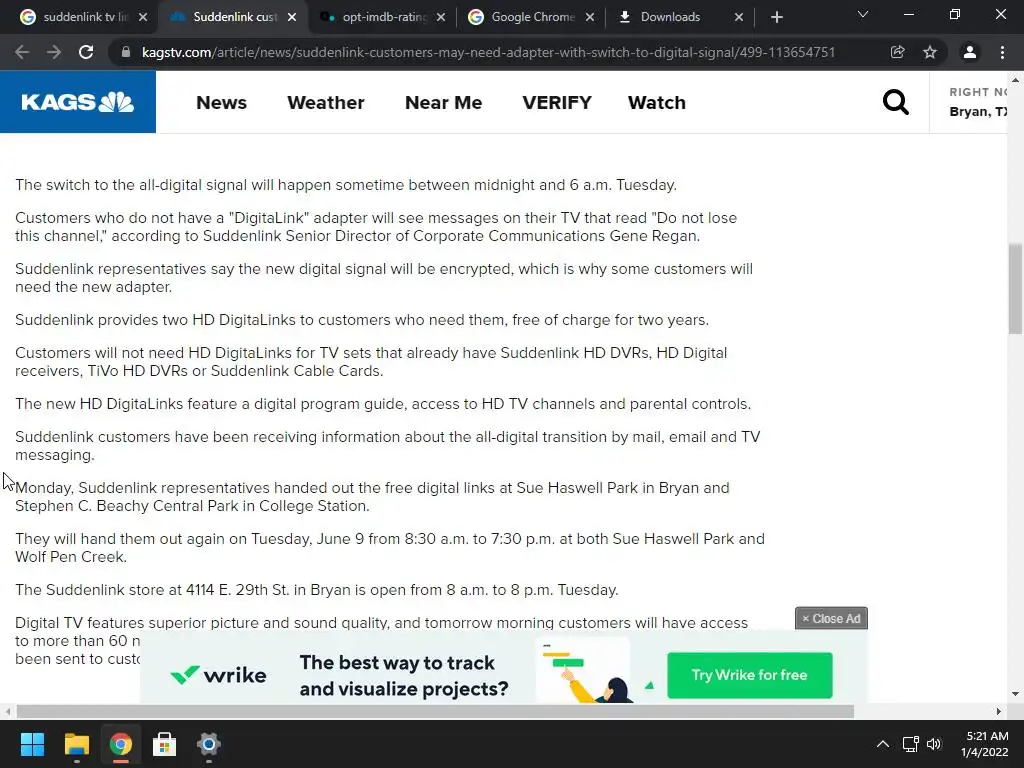Open Chrome's three-dot menu

(1002, 52)
